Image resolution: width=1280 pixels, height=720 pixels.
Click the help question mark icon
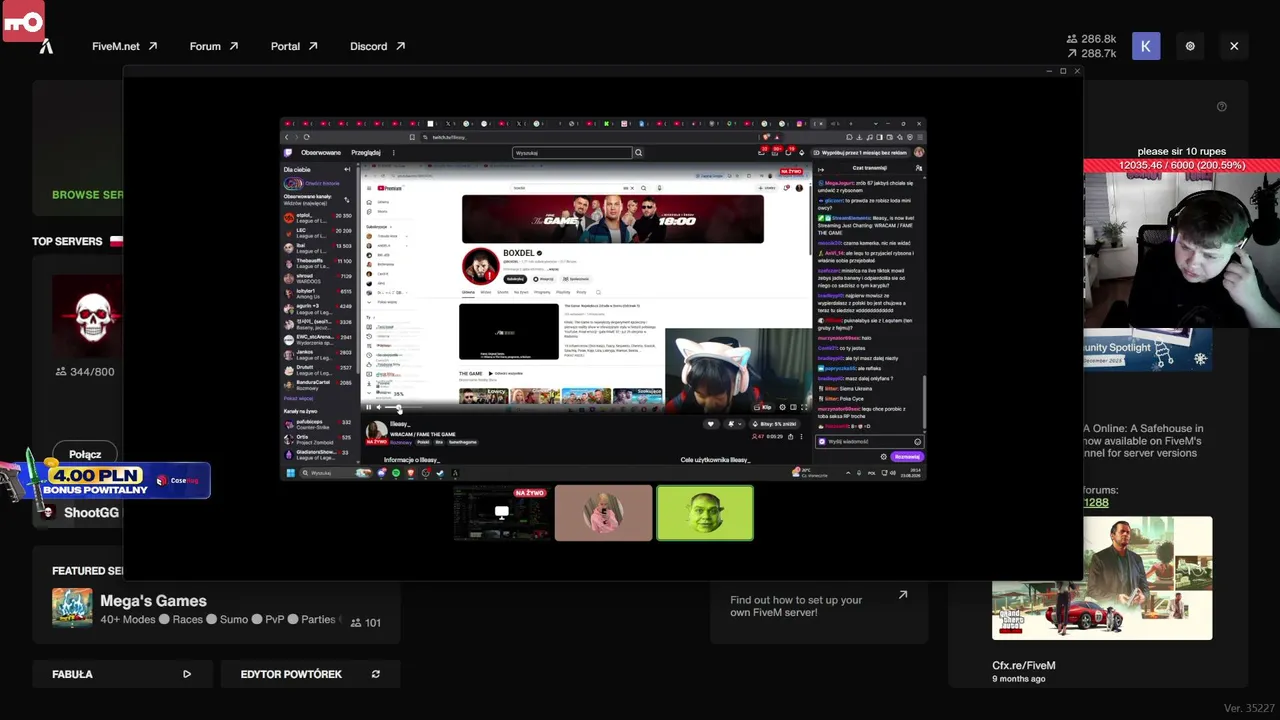[1221, 107]
